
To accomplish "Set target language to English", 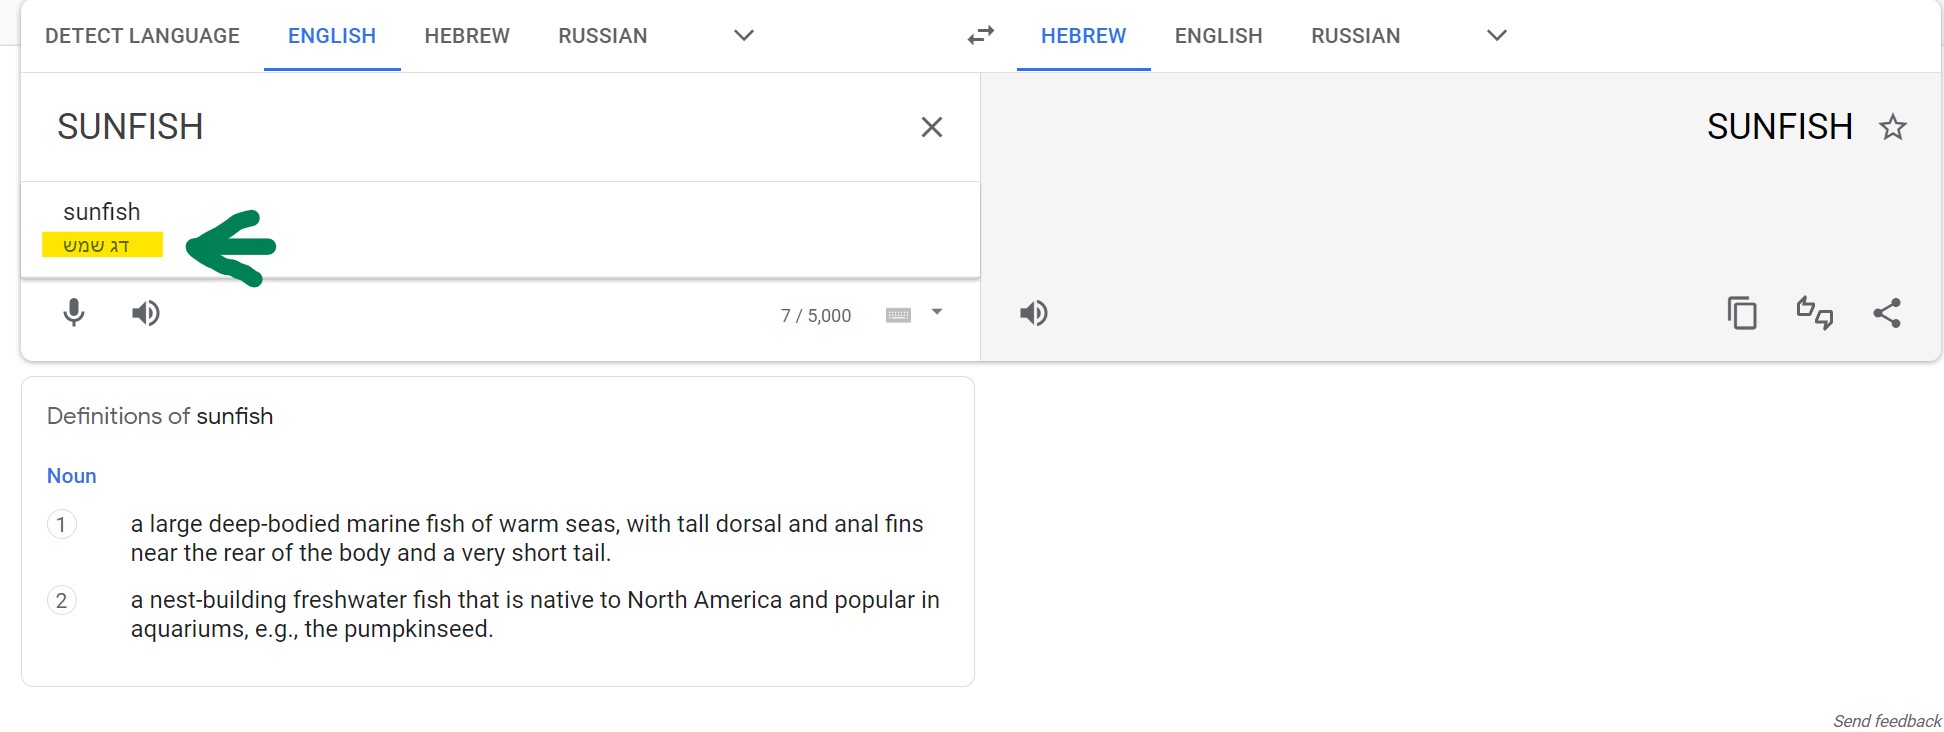I will pyautogui.click(x=1218, y=36).
